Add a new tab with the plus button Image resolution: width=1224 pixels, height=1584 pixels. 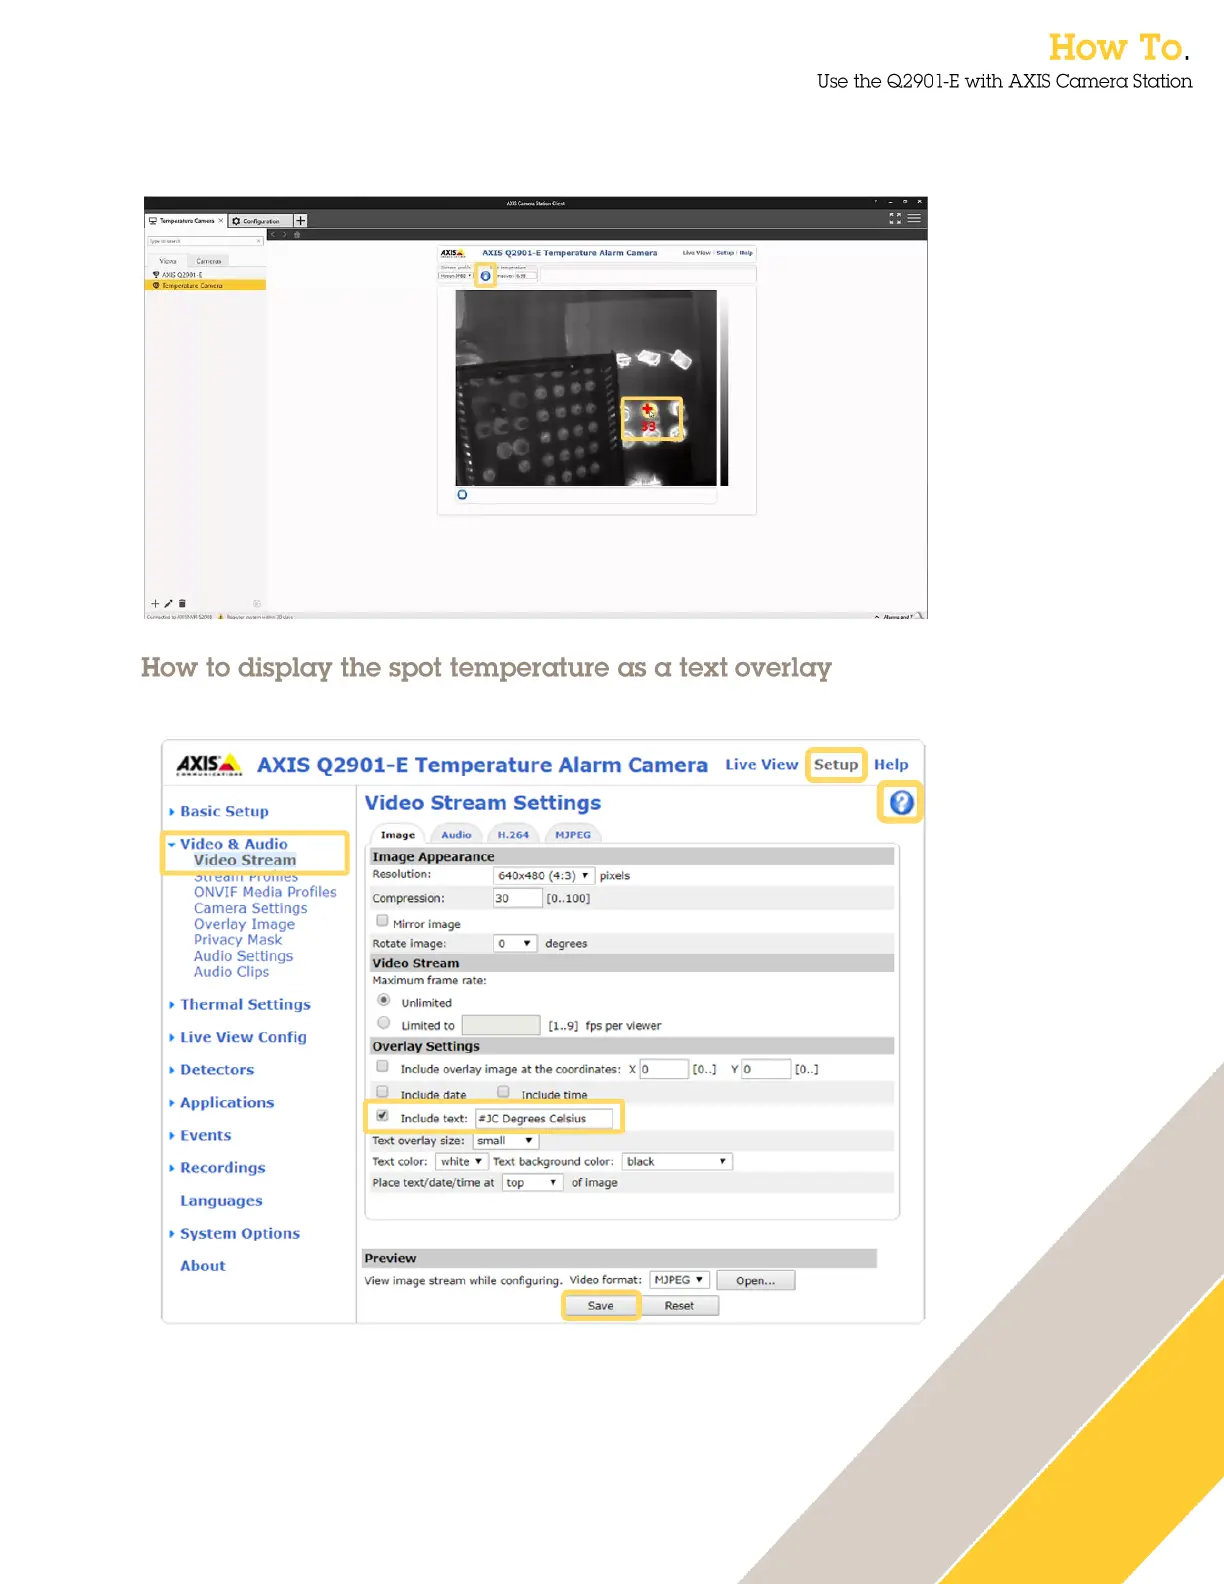click(x=300, y=220)
